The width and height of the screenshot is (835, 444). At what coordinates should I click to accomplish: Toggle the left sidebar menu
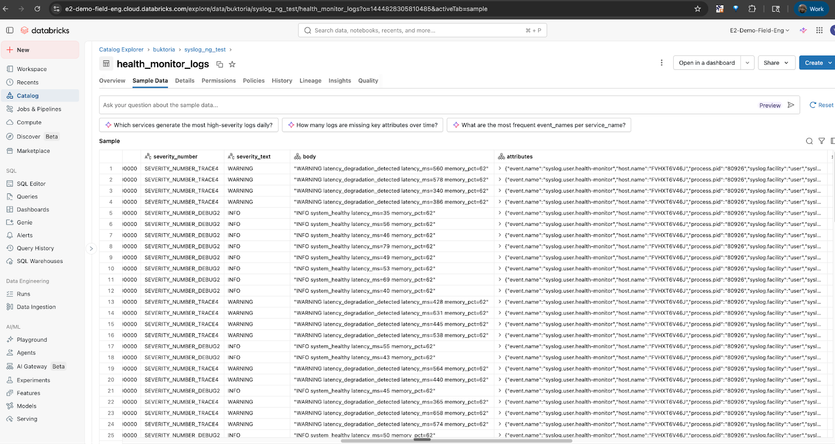(x=10, y=30)
